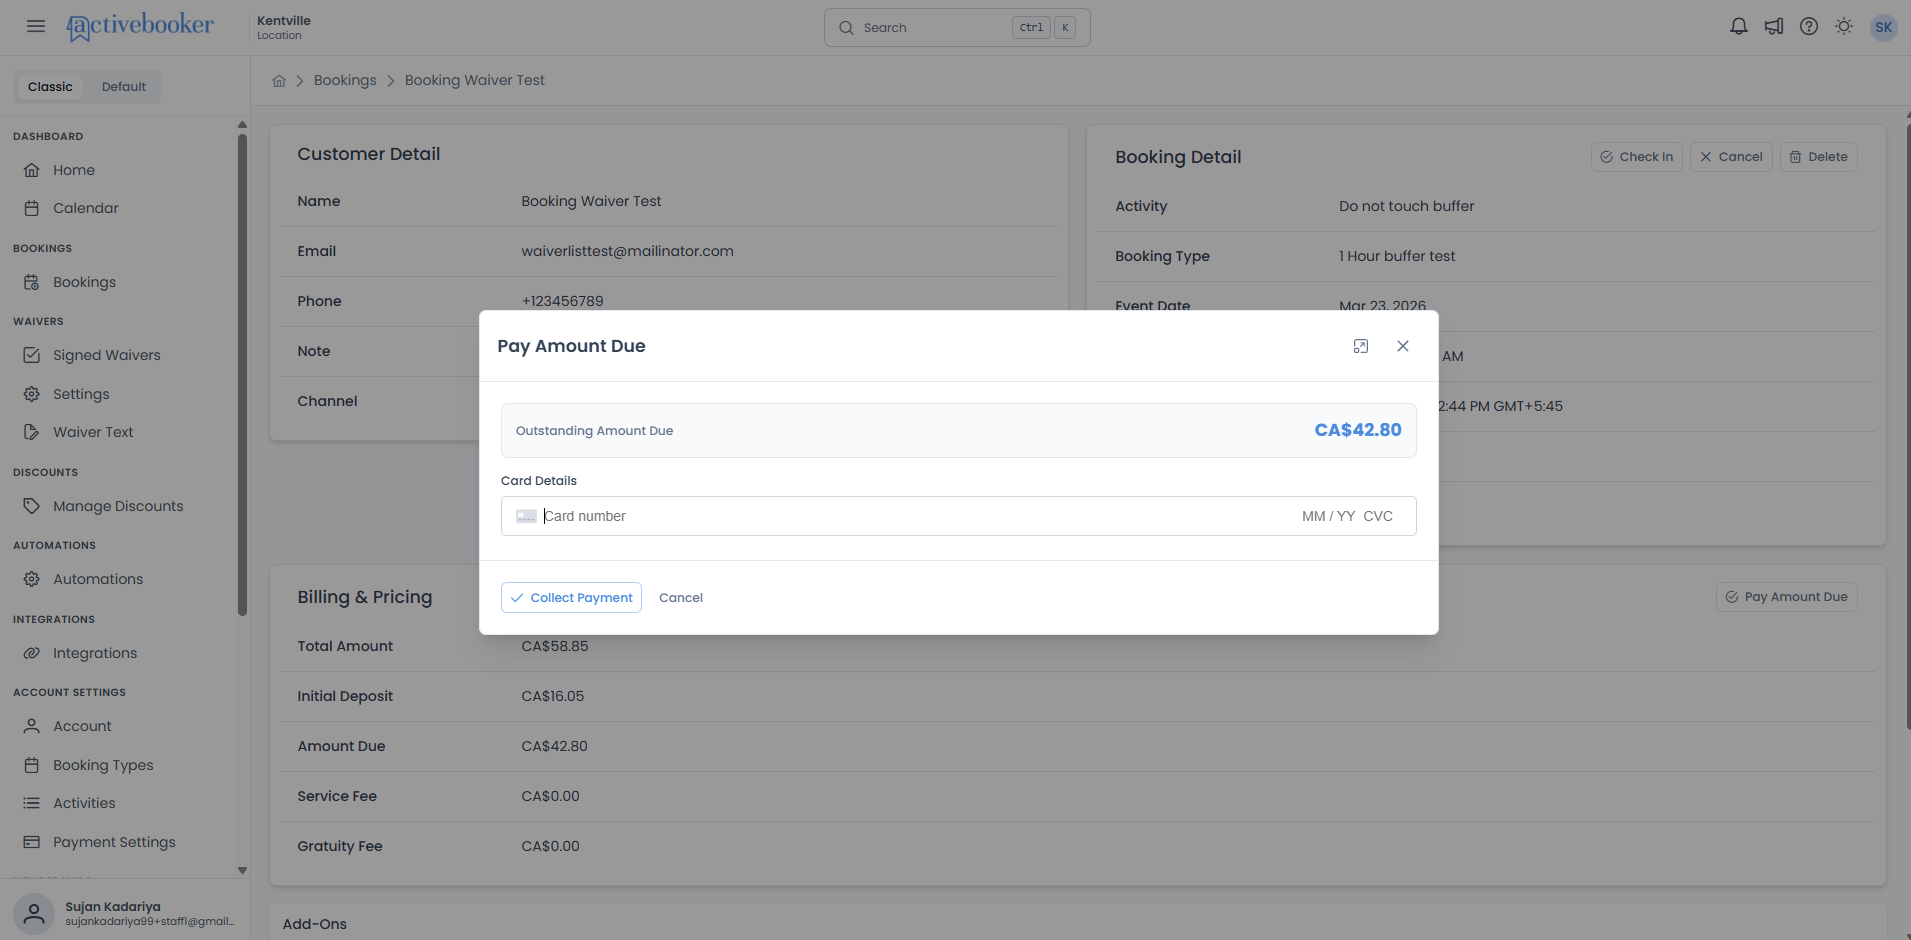The image size is (1911, 940).
Task: Click the Collect Payment button
Action: (571, 598)
